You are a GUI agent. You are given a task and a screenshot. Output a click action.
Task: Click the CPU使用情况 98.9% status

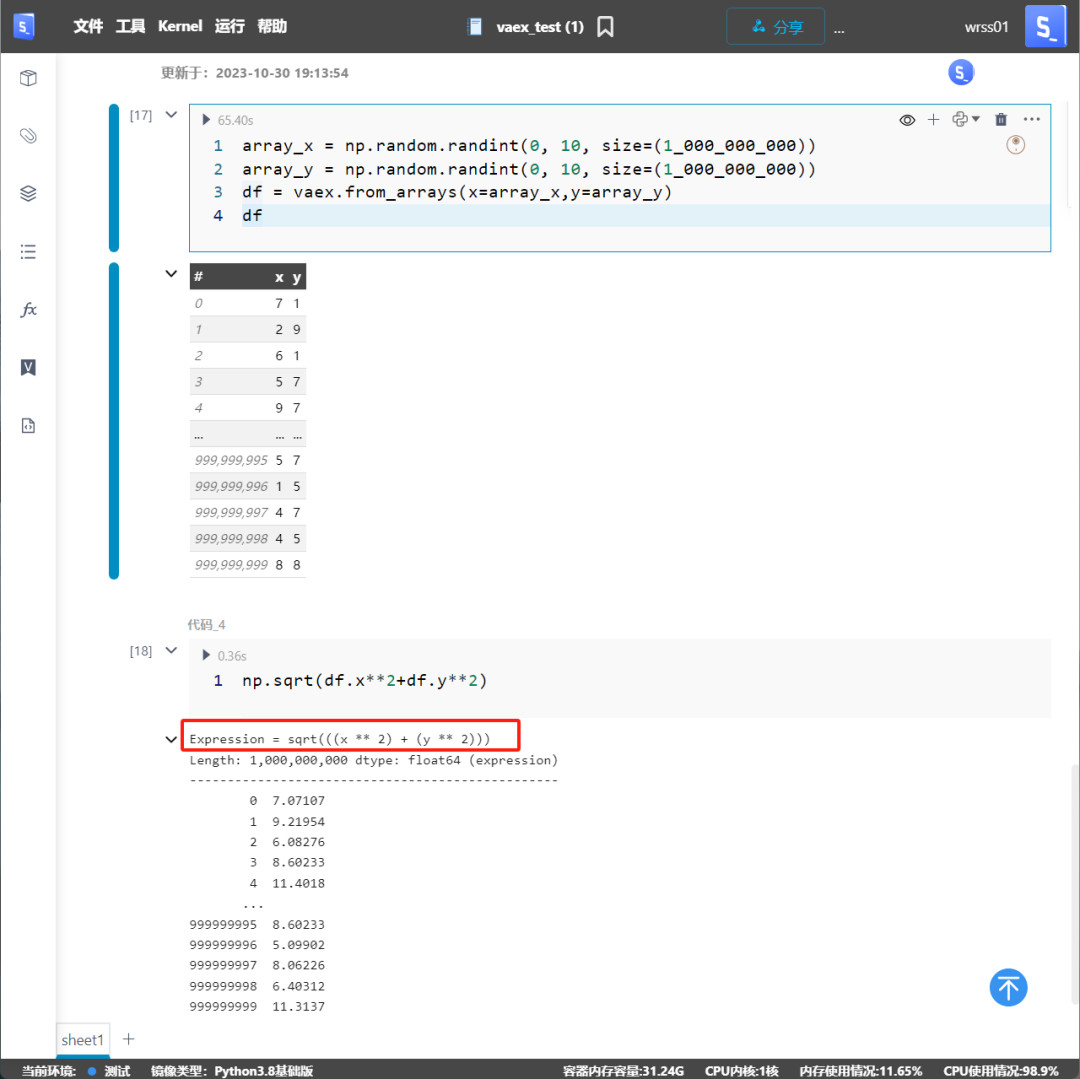click(x=1001, y=1071)
